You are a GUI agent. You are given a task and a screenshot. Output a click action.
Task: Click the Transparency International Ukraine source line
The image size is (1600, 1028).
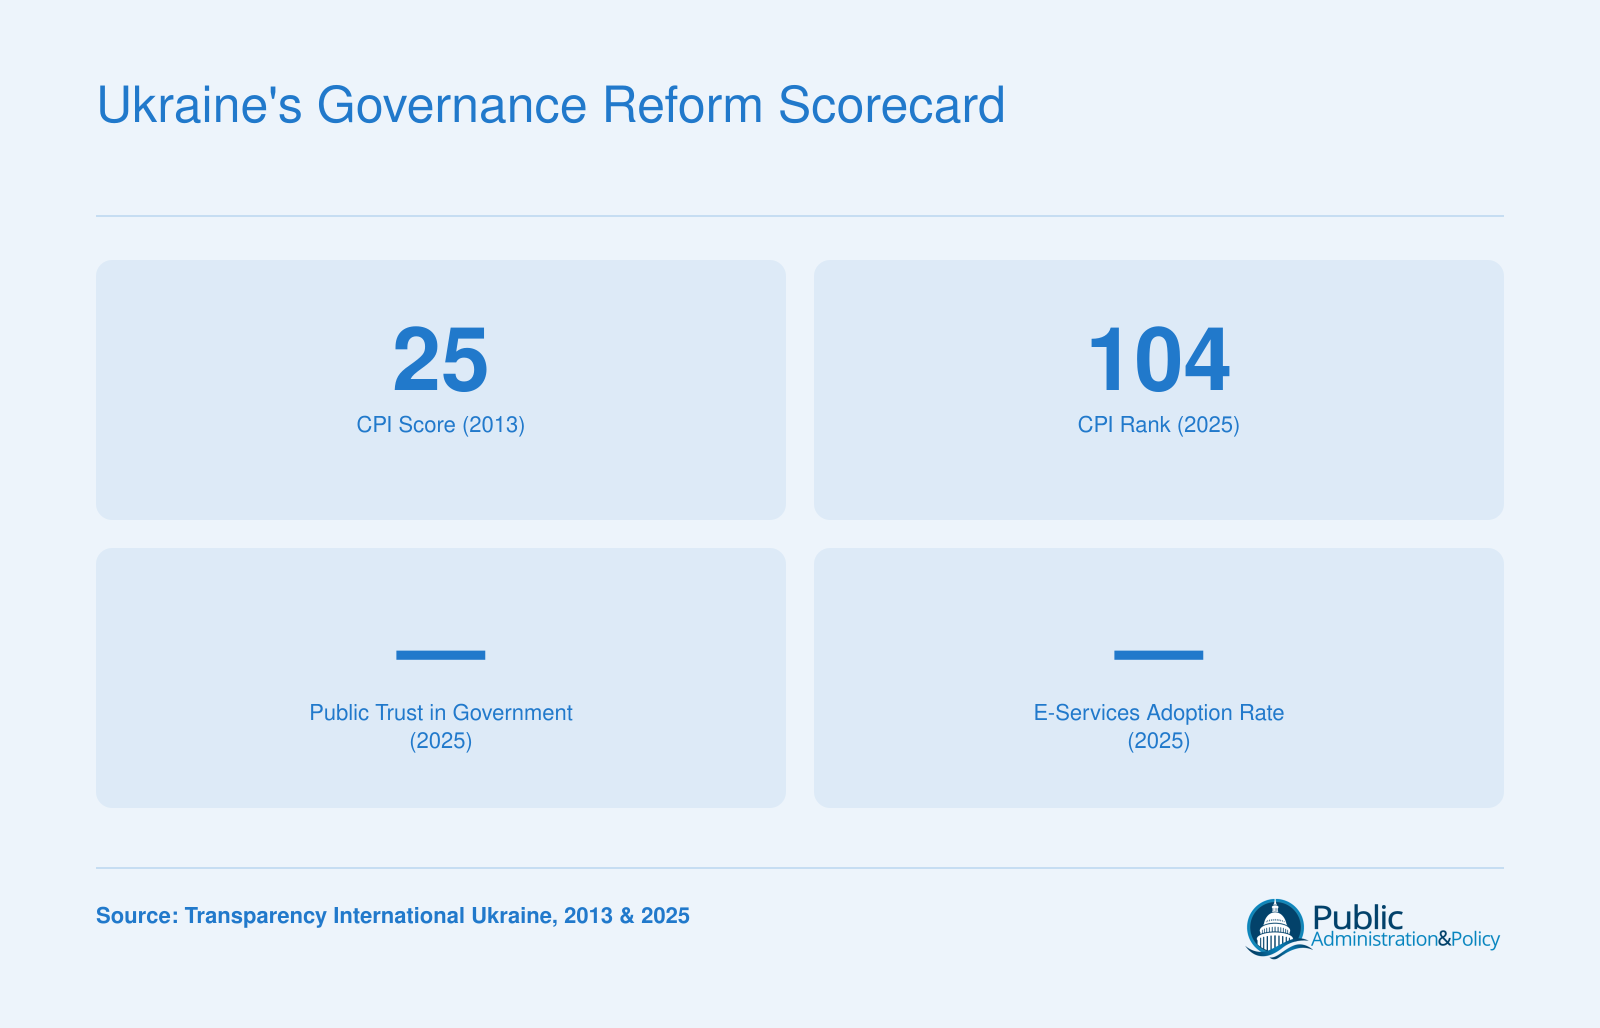pyautogui.click(x=393, y=916)
